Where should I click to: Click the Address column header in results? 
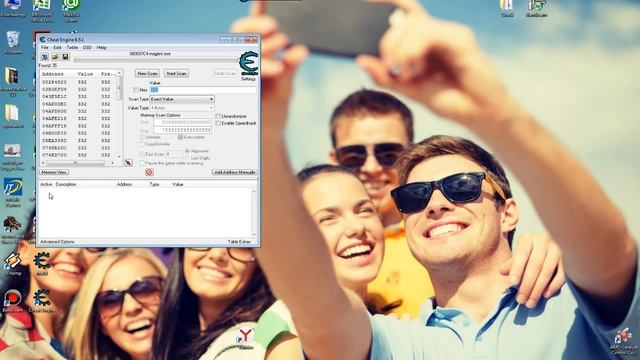click(53, 74)
